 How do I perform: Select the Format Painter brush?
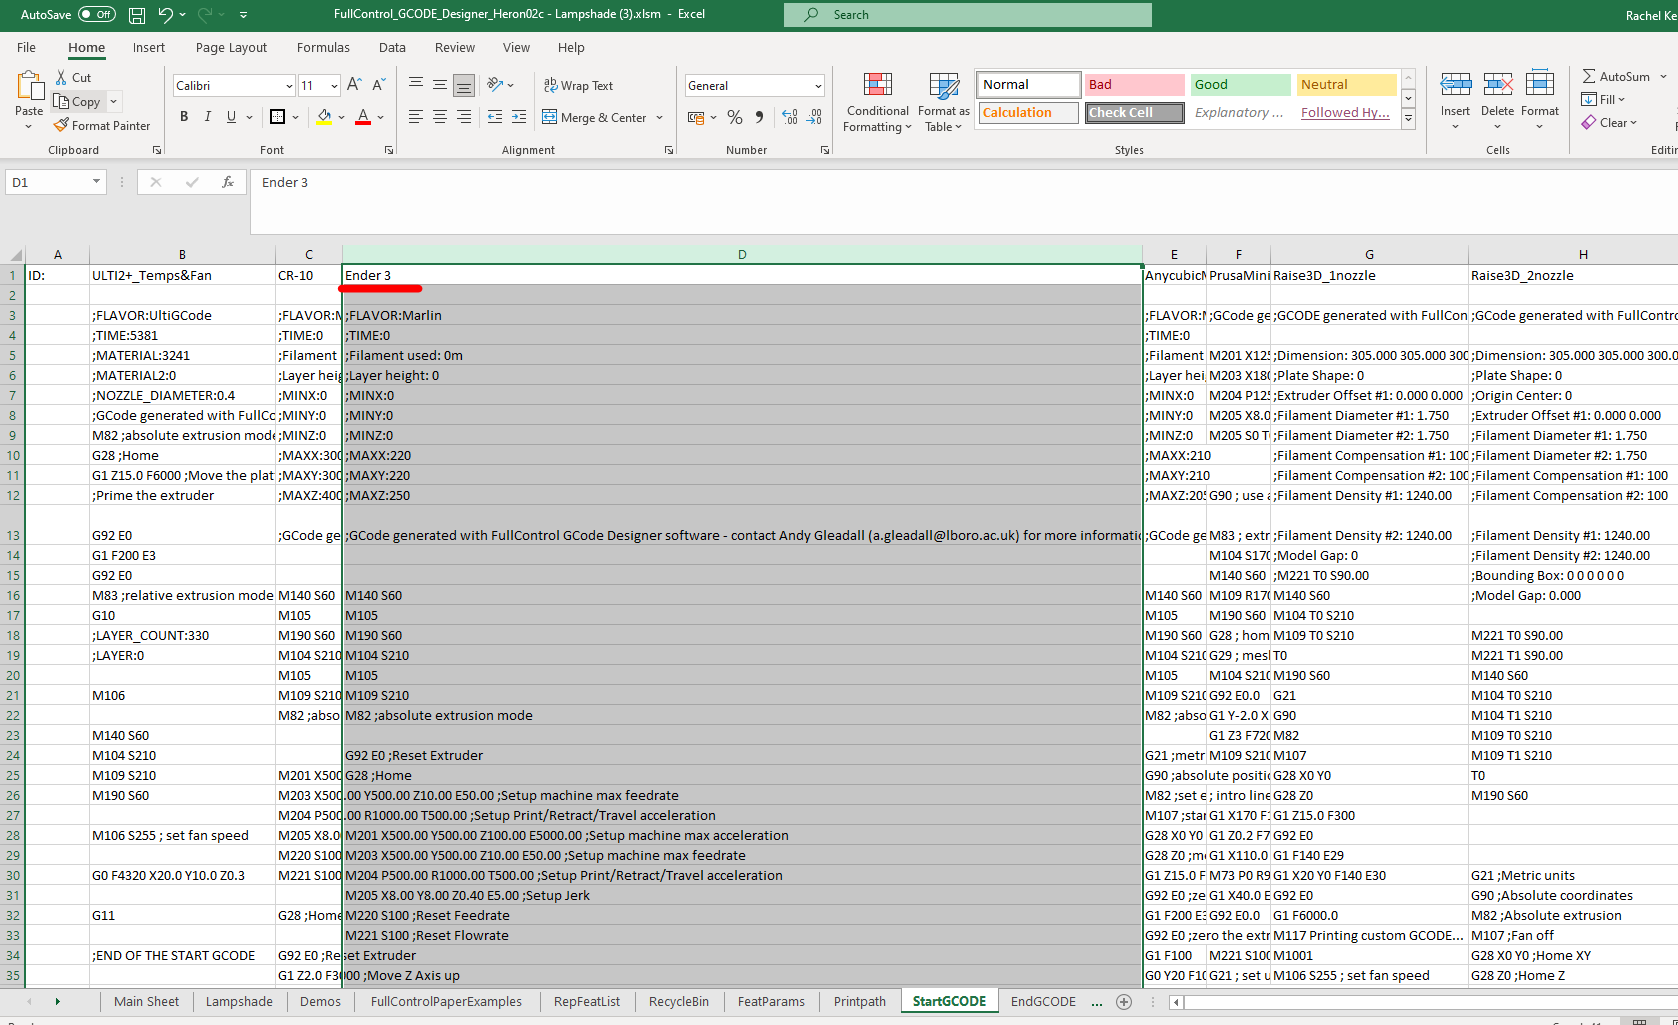pos(102,126)
